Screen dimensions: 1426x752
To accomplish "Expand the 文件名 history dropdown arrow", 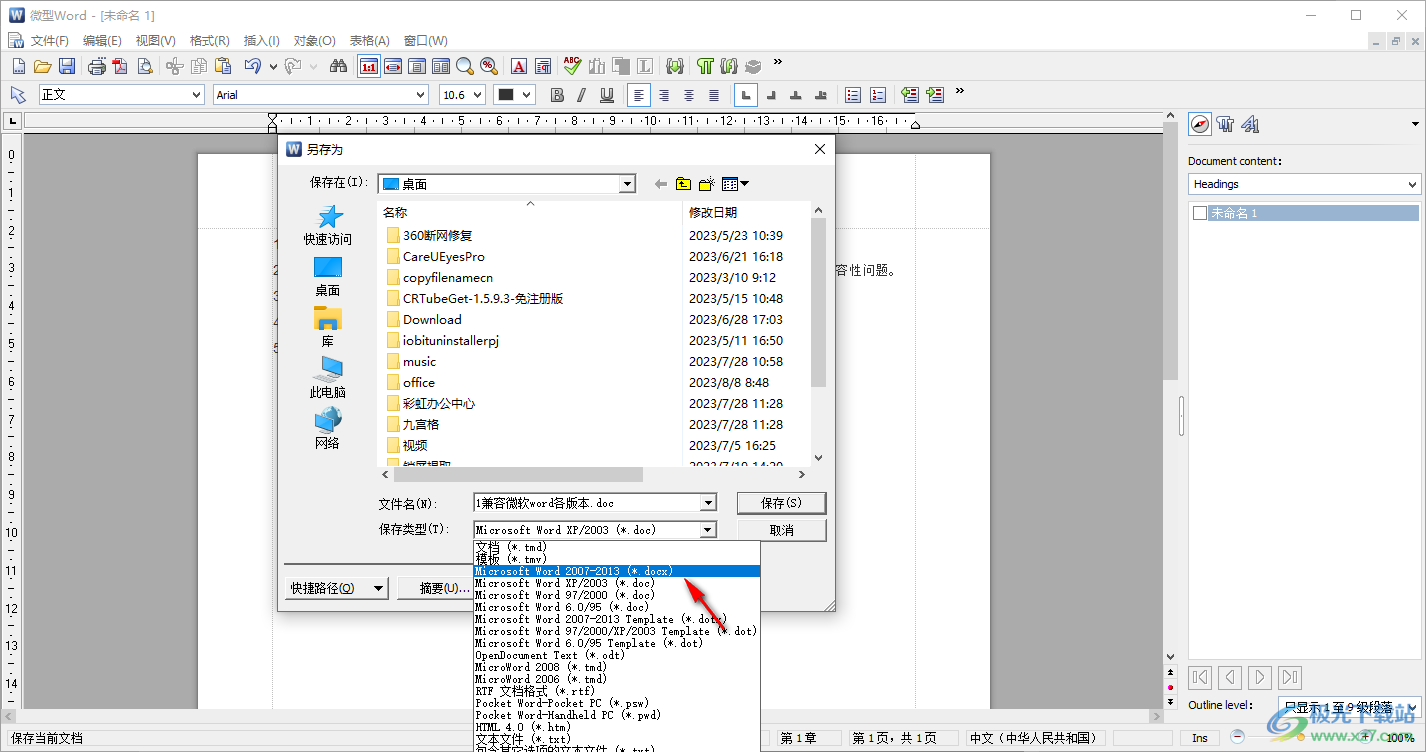I will click(708, 503).
